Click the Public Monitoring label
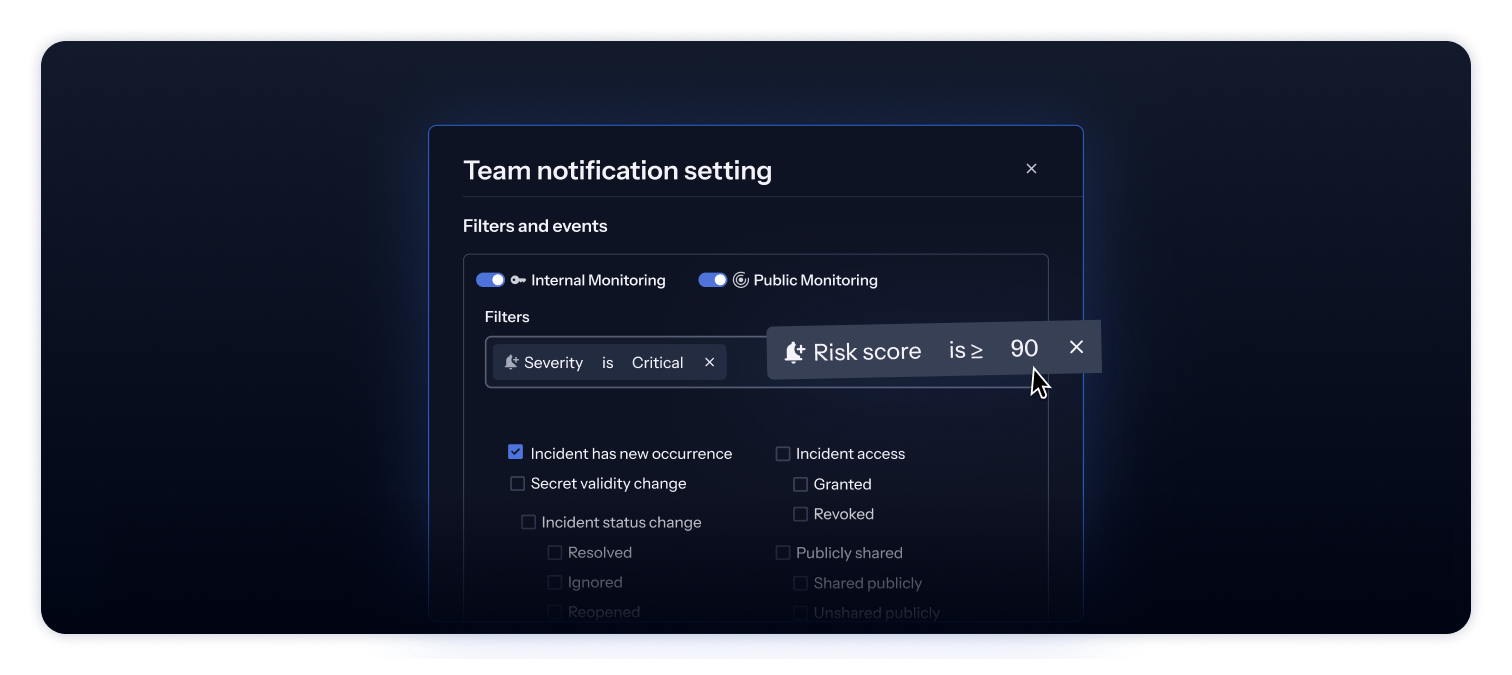This screenshot has width=1512, height=675. tap(815, 280)
